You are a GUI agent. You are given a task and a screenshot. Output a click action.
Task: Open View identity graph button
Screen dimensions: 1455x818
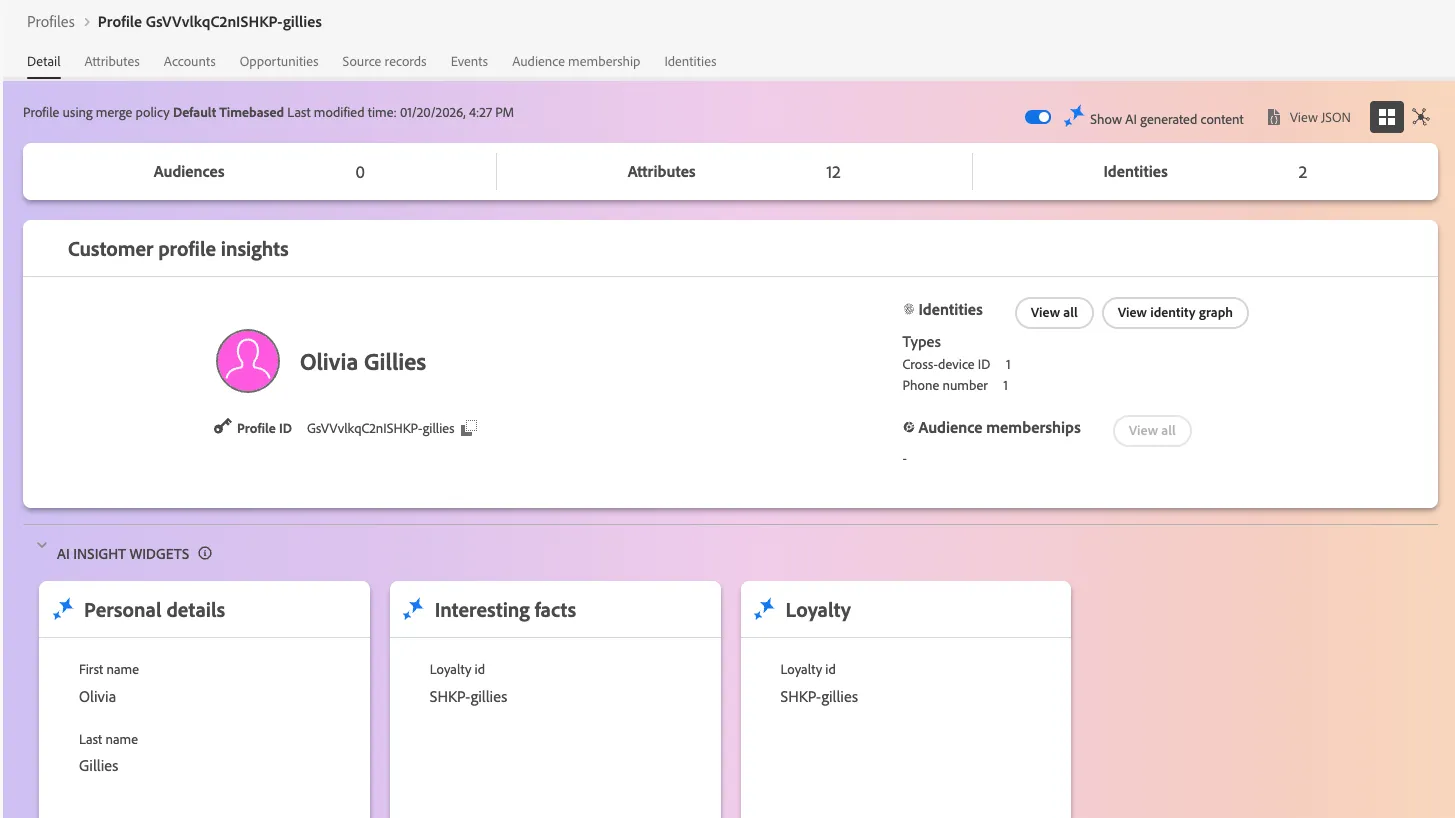[1175, 313]
